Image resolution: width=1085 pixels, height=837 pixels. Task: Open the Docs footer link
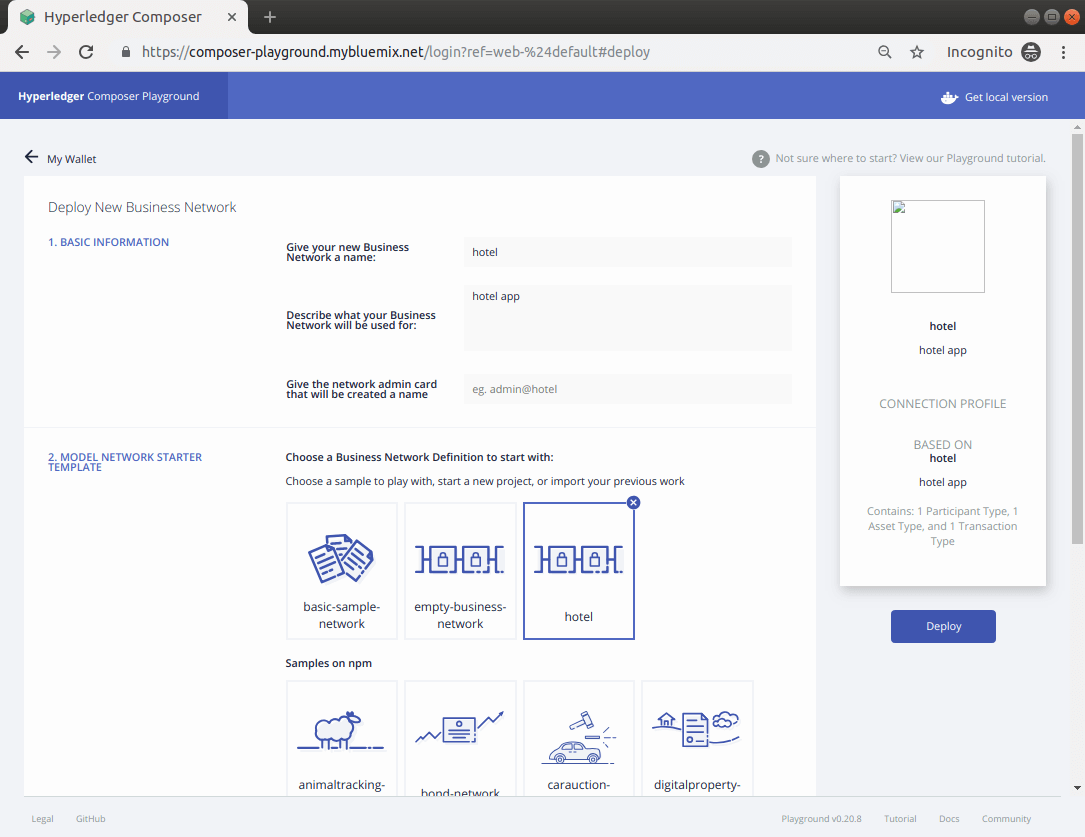(x=949, y=818)
